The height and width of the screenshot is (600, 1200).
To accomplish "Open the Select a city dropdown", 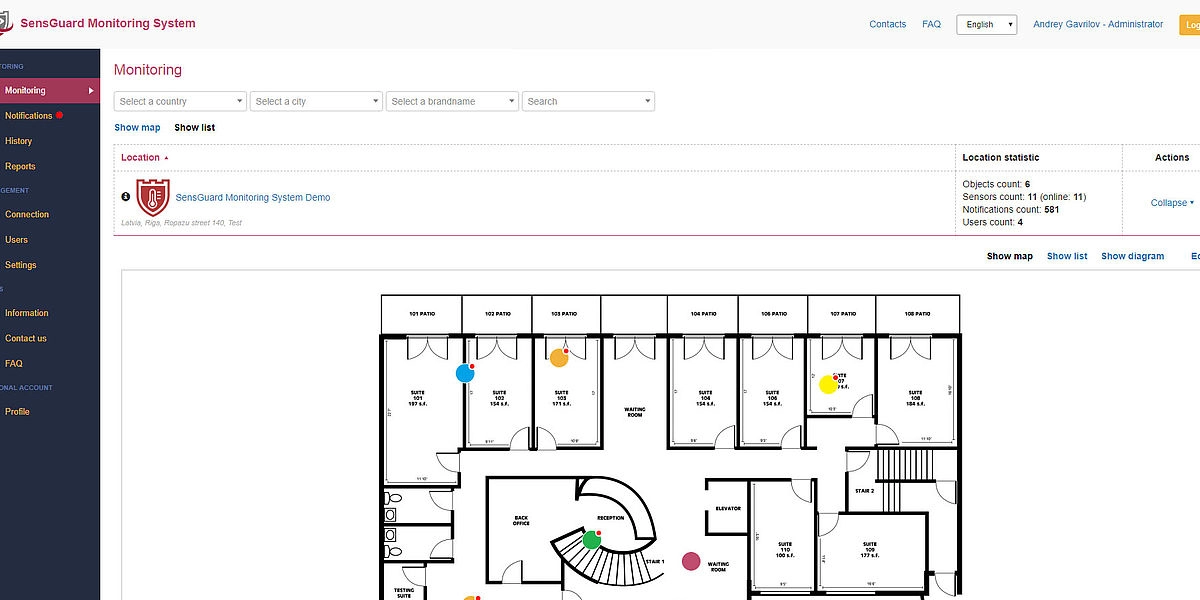I will coord(316,101).
